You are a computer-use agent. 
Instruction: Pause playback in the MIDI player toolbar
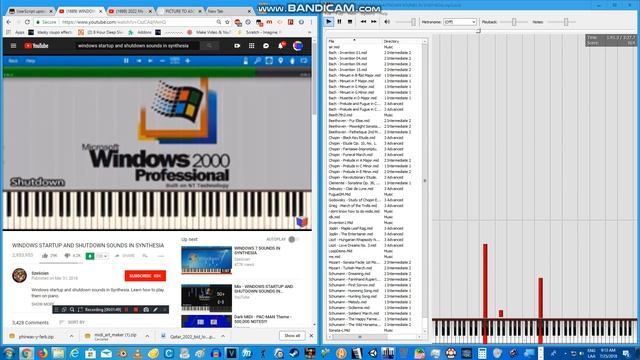(339, 22)
